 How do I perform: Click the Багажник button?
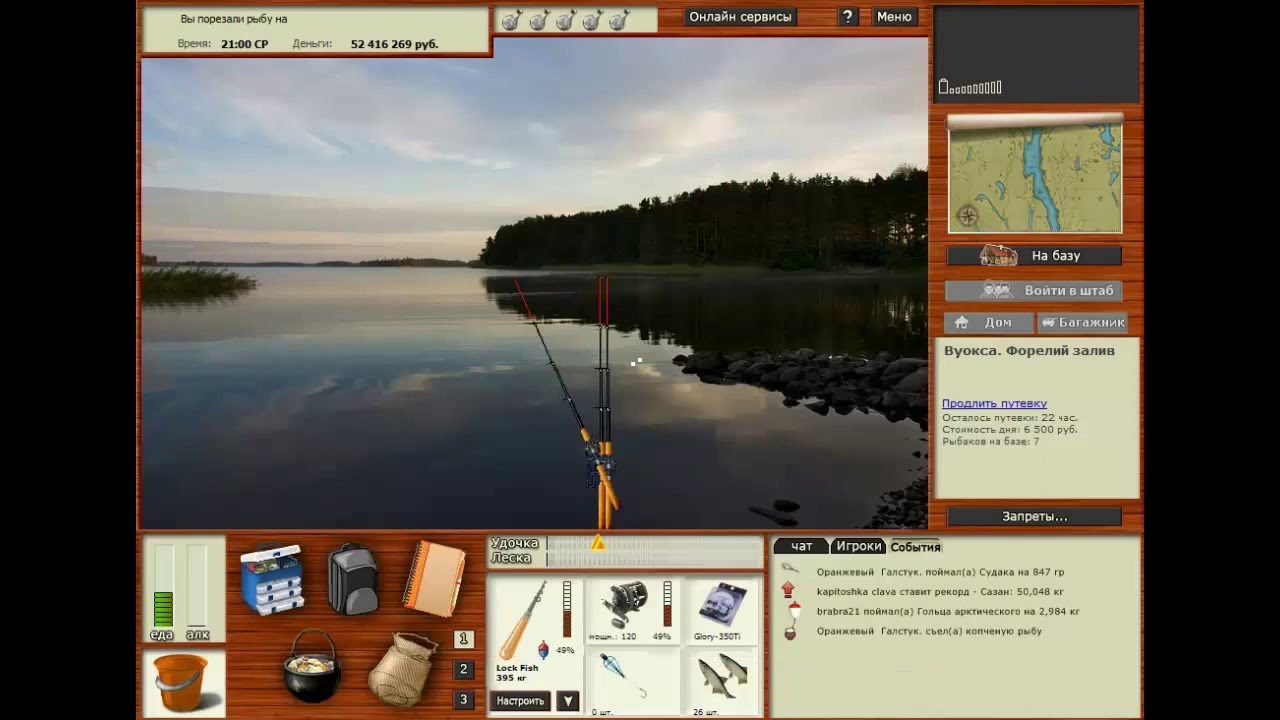pyautogui.click(x=1083, y=322)
